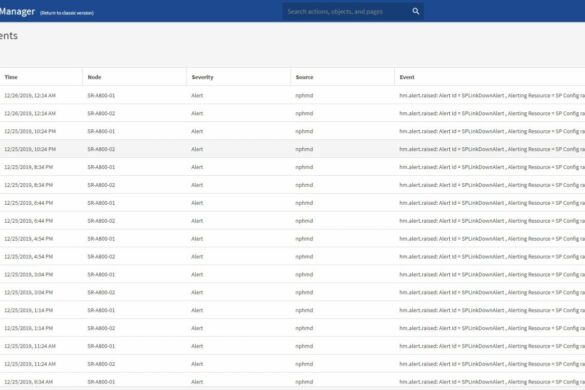Open event message for SR-A800-02 at 4:54 PM
The height and width of the screenshot is (390, 585).
pyautogui.click(x=492, y=257)
